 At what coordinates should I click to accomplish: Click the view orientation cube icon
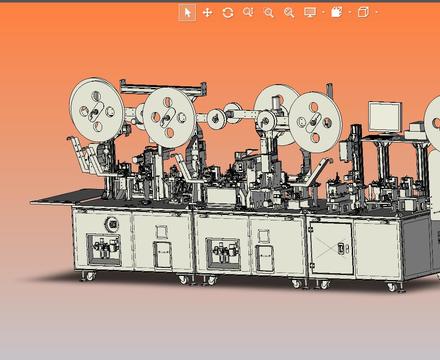(x=363, y=12)
